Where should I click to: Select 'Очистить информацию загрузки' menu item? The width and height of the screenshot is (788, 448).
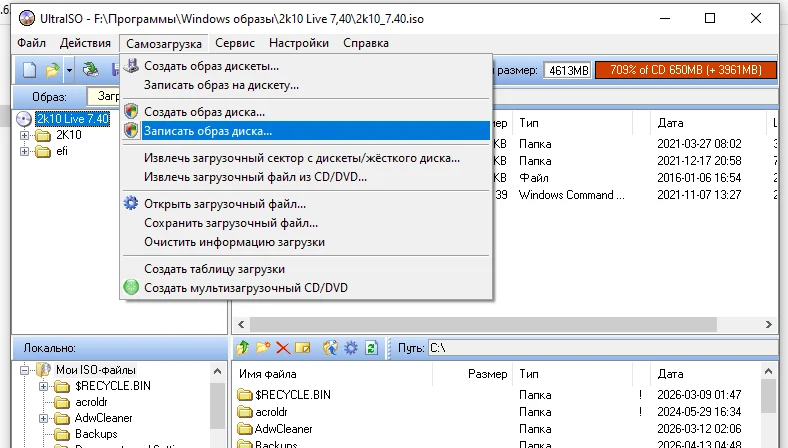pos(234,242)
